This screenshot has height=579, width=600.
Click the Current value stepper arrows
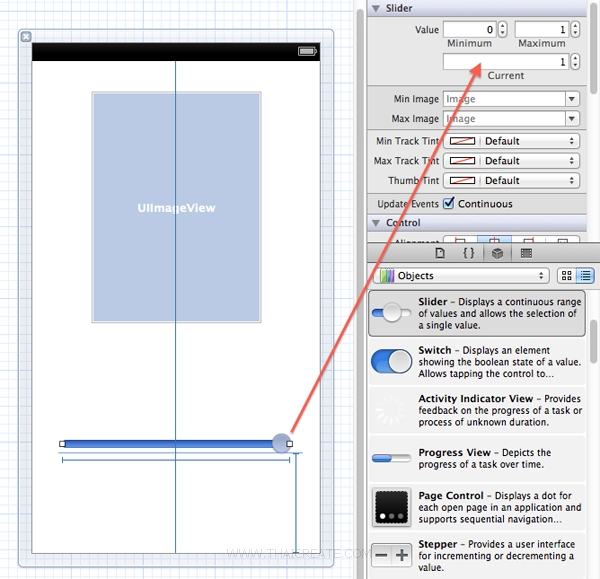click(x=575, y=62)
